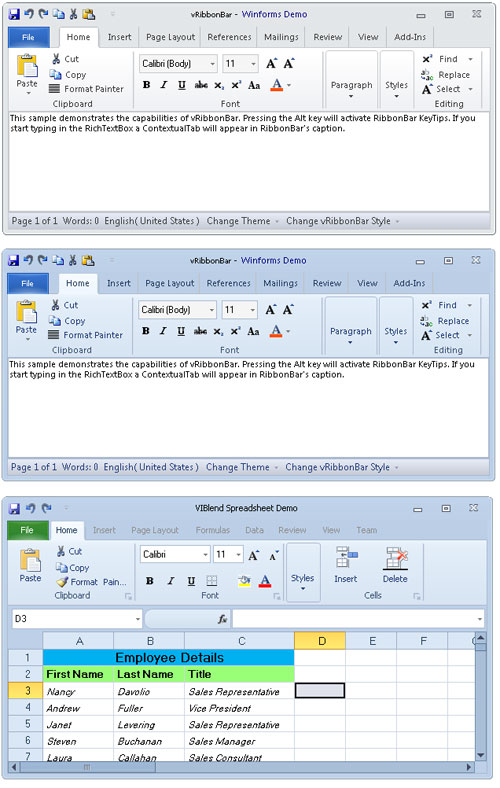This screenshot has width=500, height=788.
Task: Toggle Bold in middle window Font group
Action: pos(145,331)
